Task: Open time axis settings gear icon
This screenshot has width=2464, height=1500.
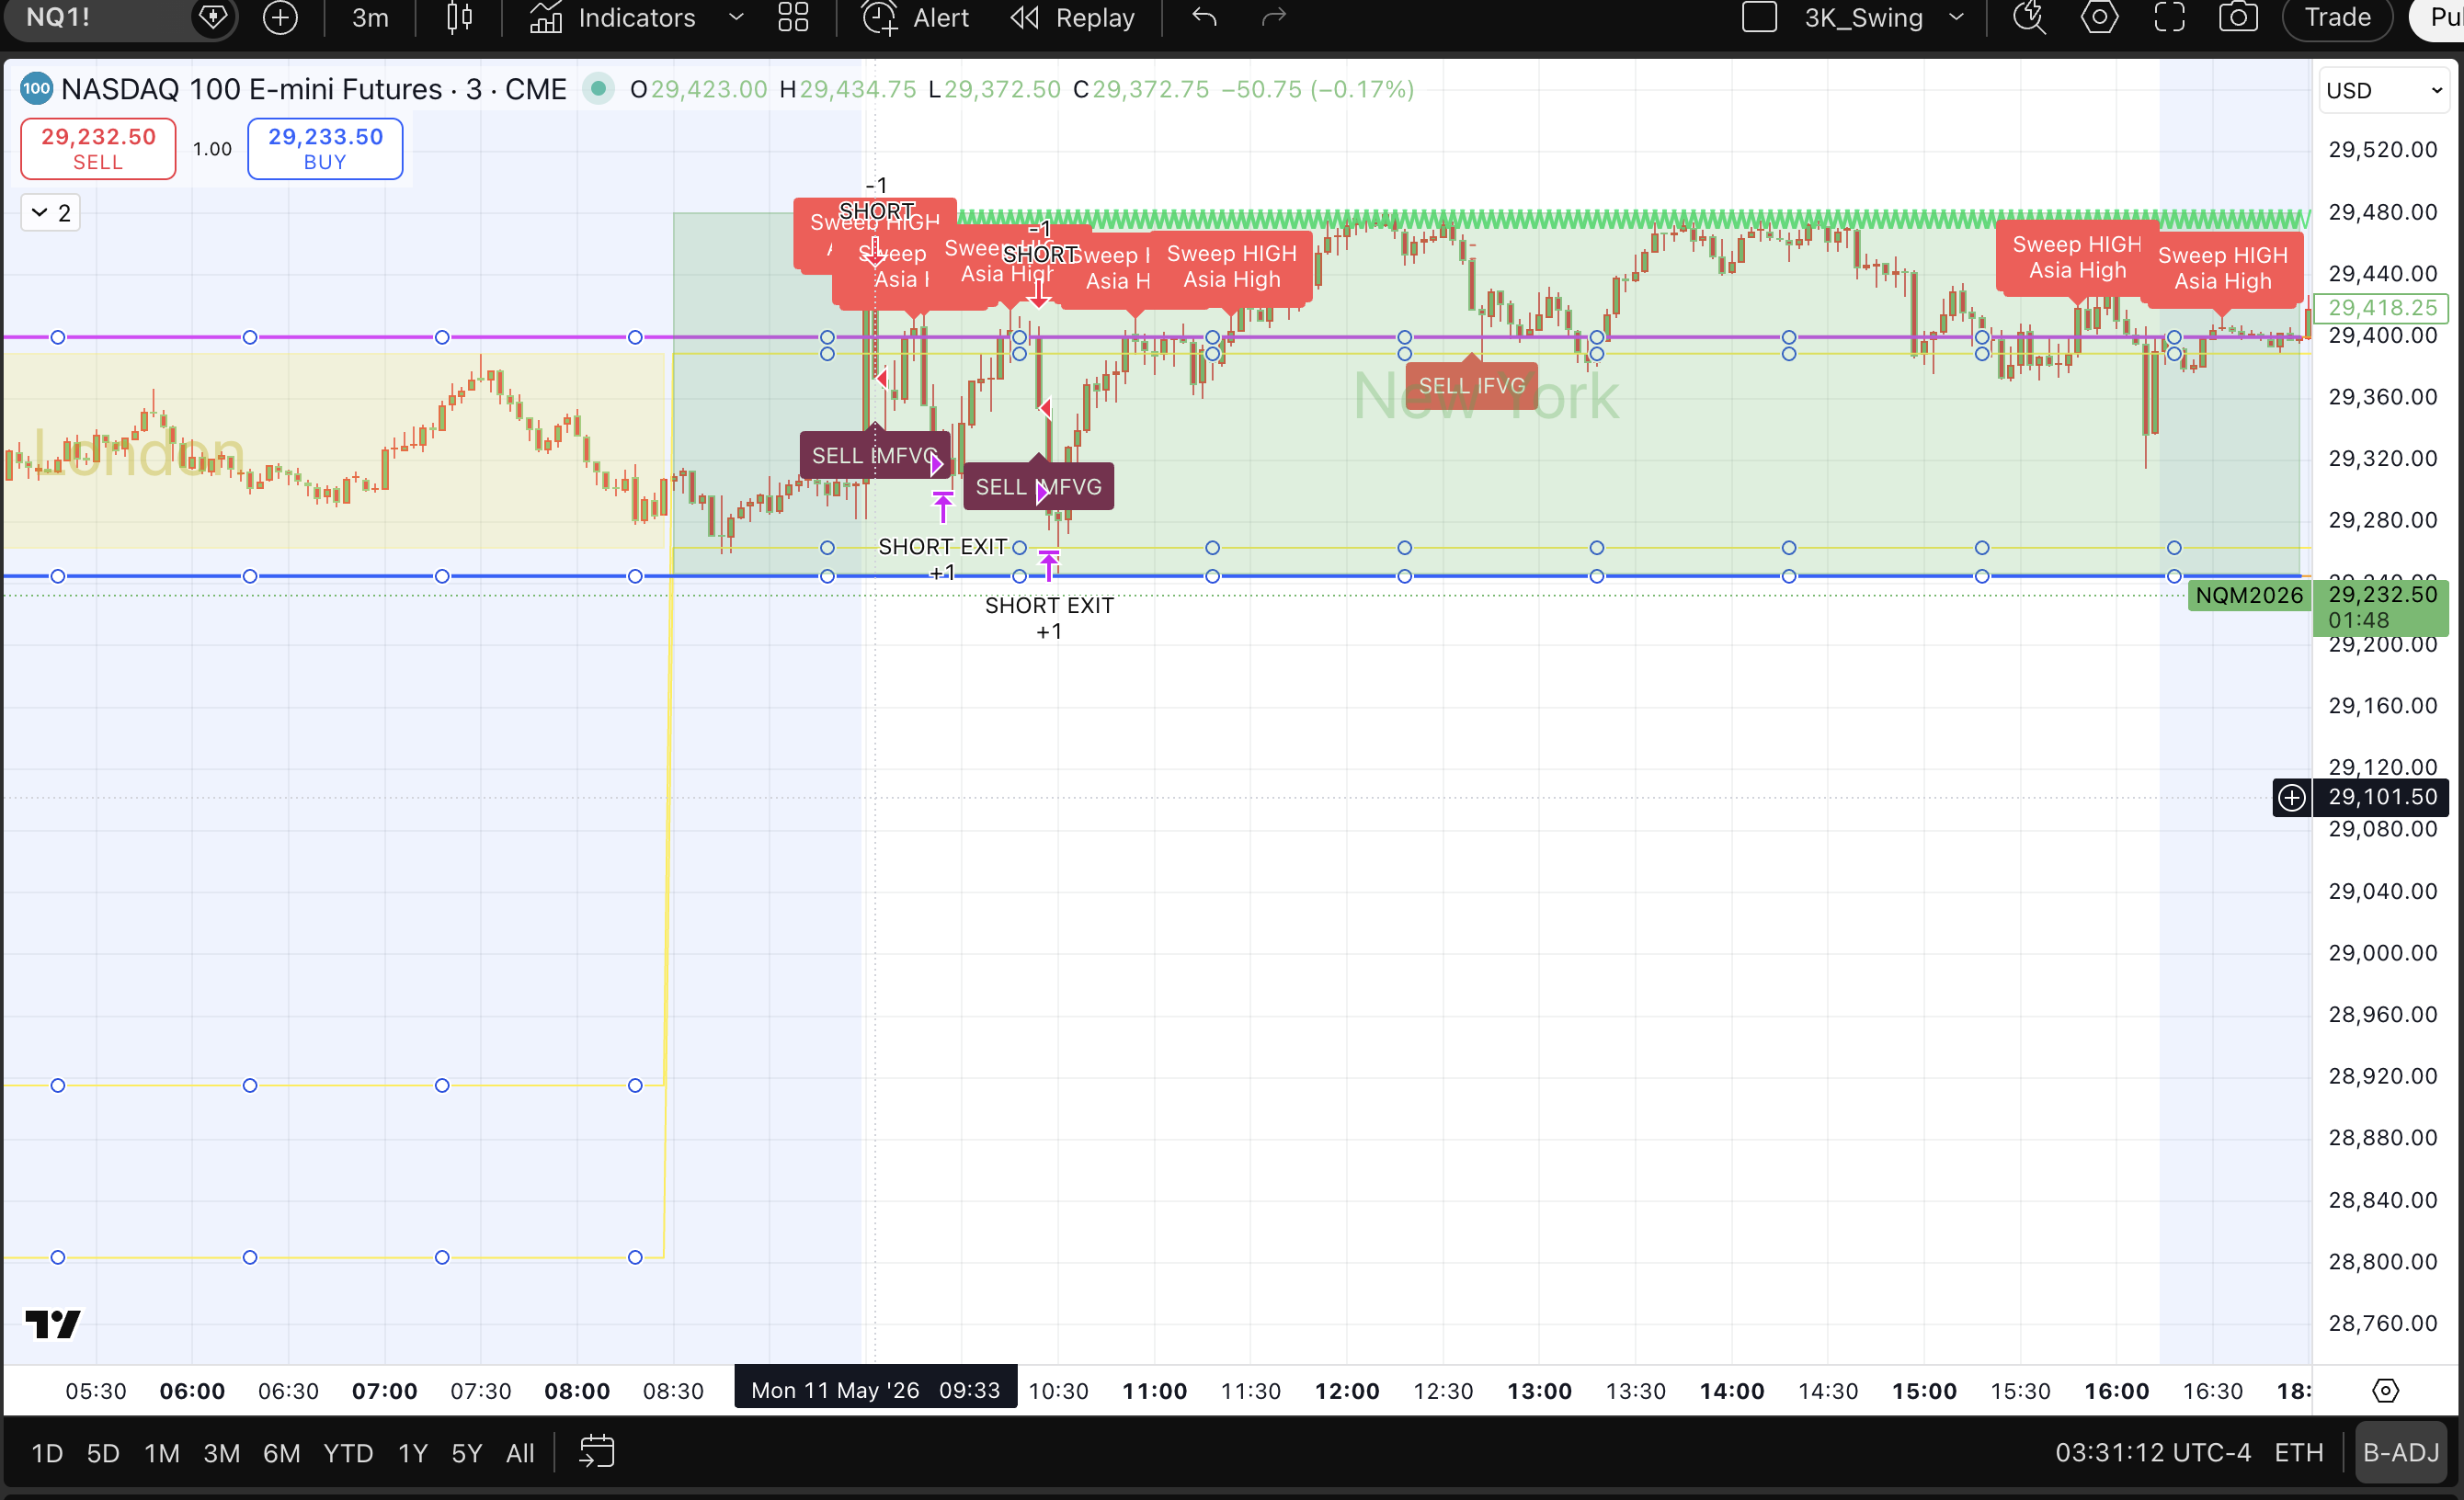Action: [x=2385, y=1390]
